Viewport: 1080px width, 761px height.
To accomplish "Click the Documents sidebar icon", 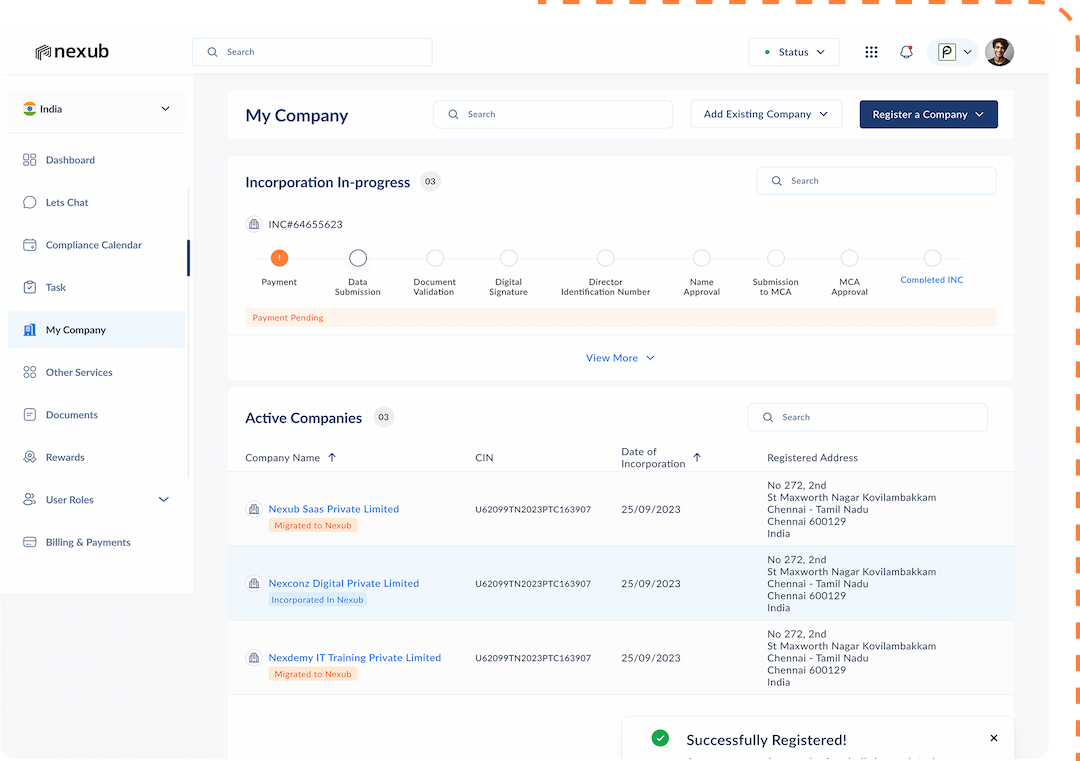I will (x=30, y=415).
